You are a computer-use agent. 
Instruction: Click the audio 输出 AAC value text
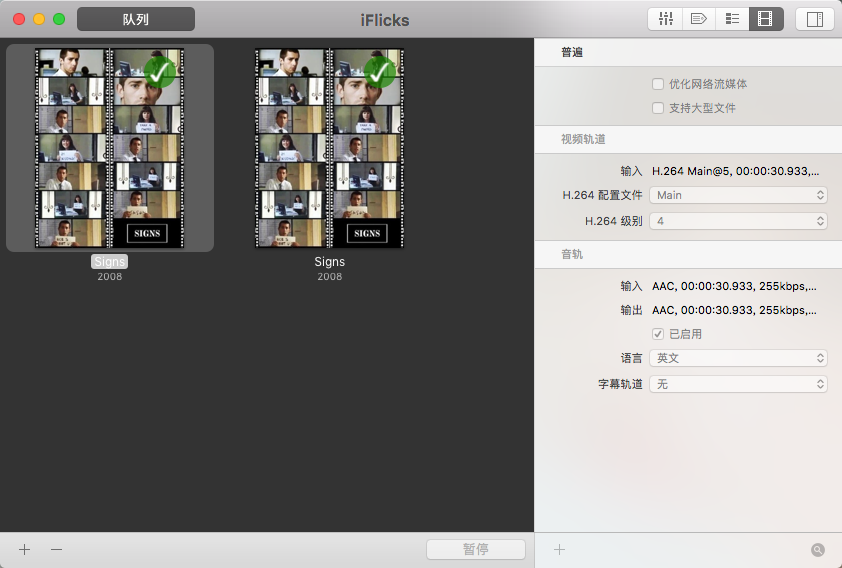(735, 310)
